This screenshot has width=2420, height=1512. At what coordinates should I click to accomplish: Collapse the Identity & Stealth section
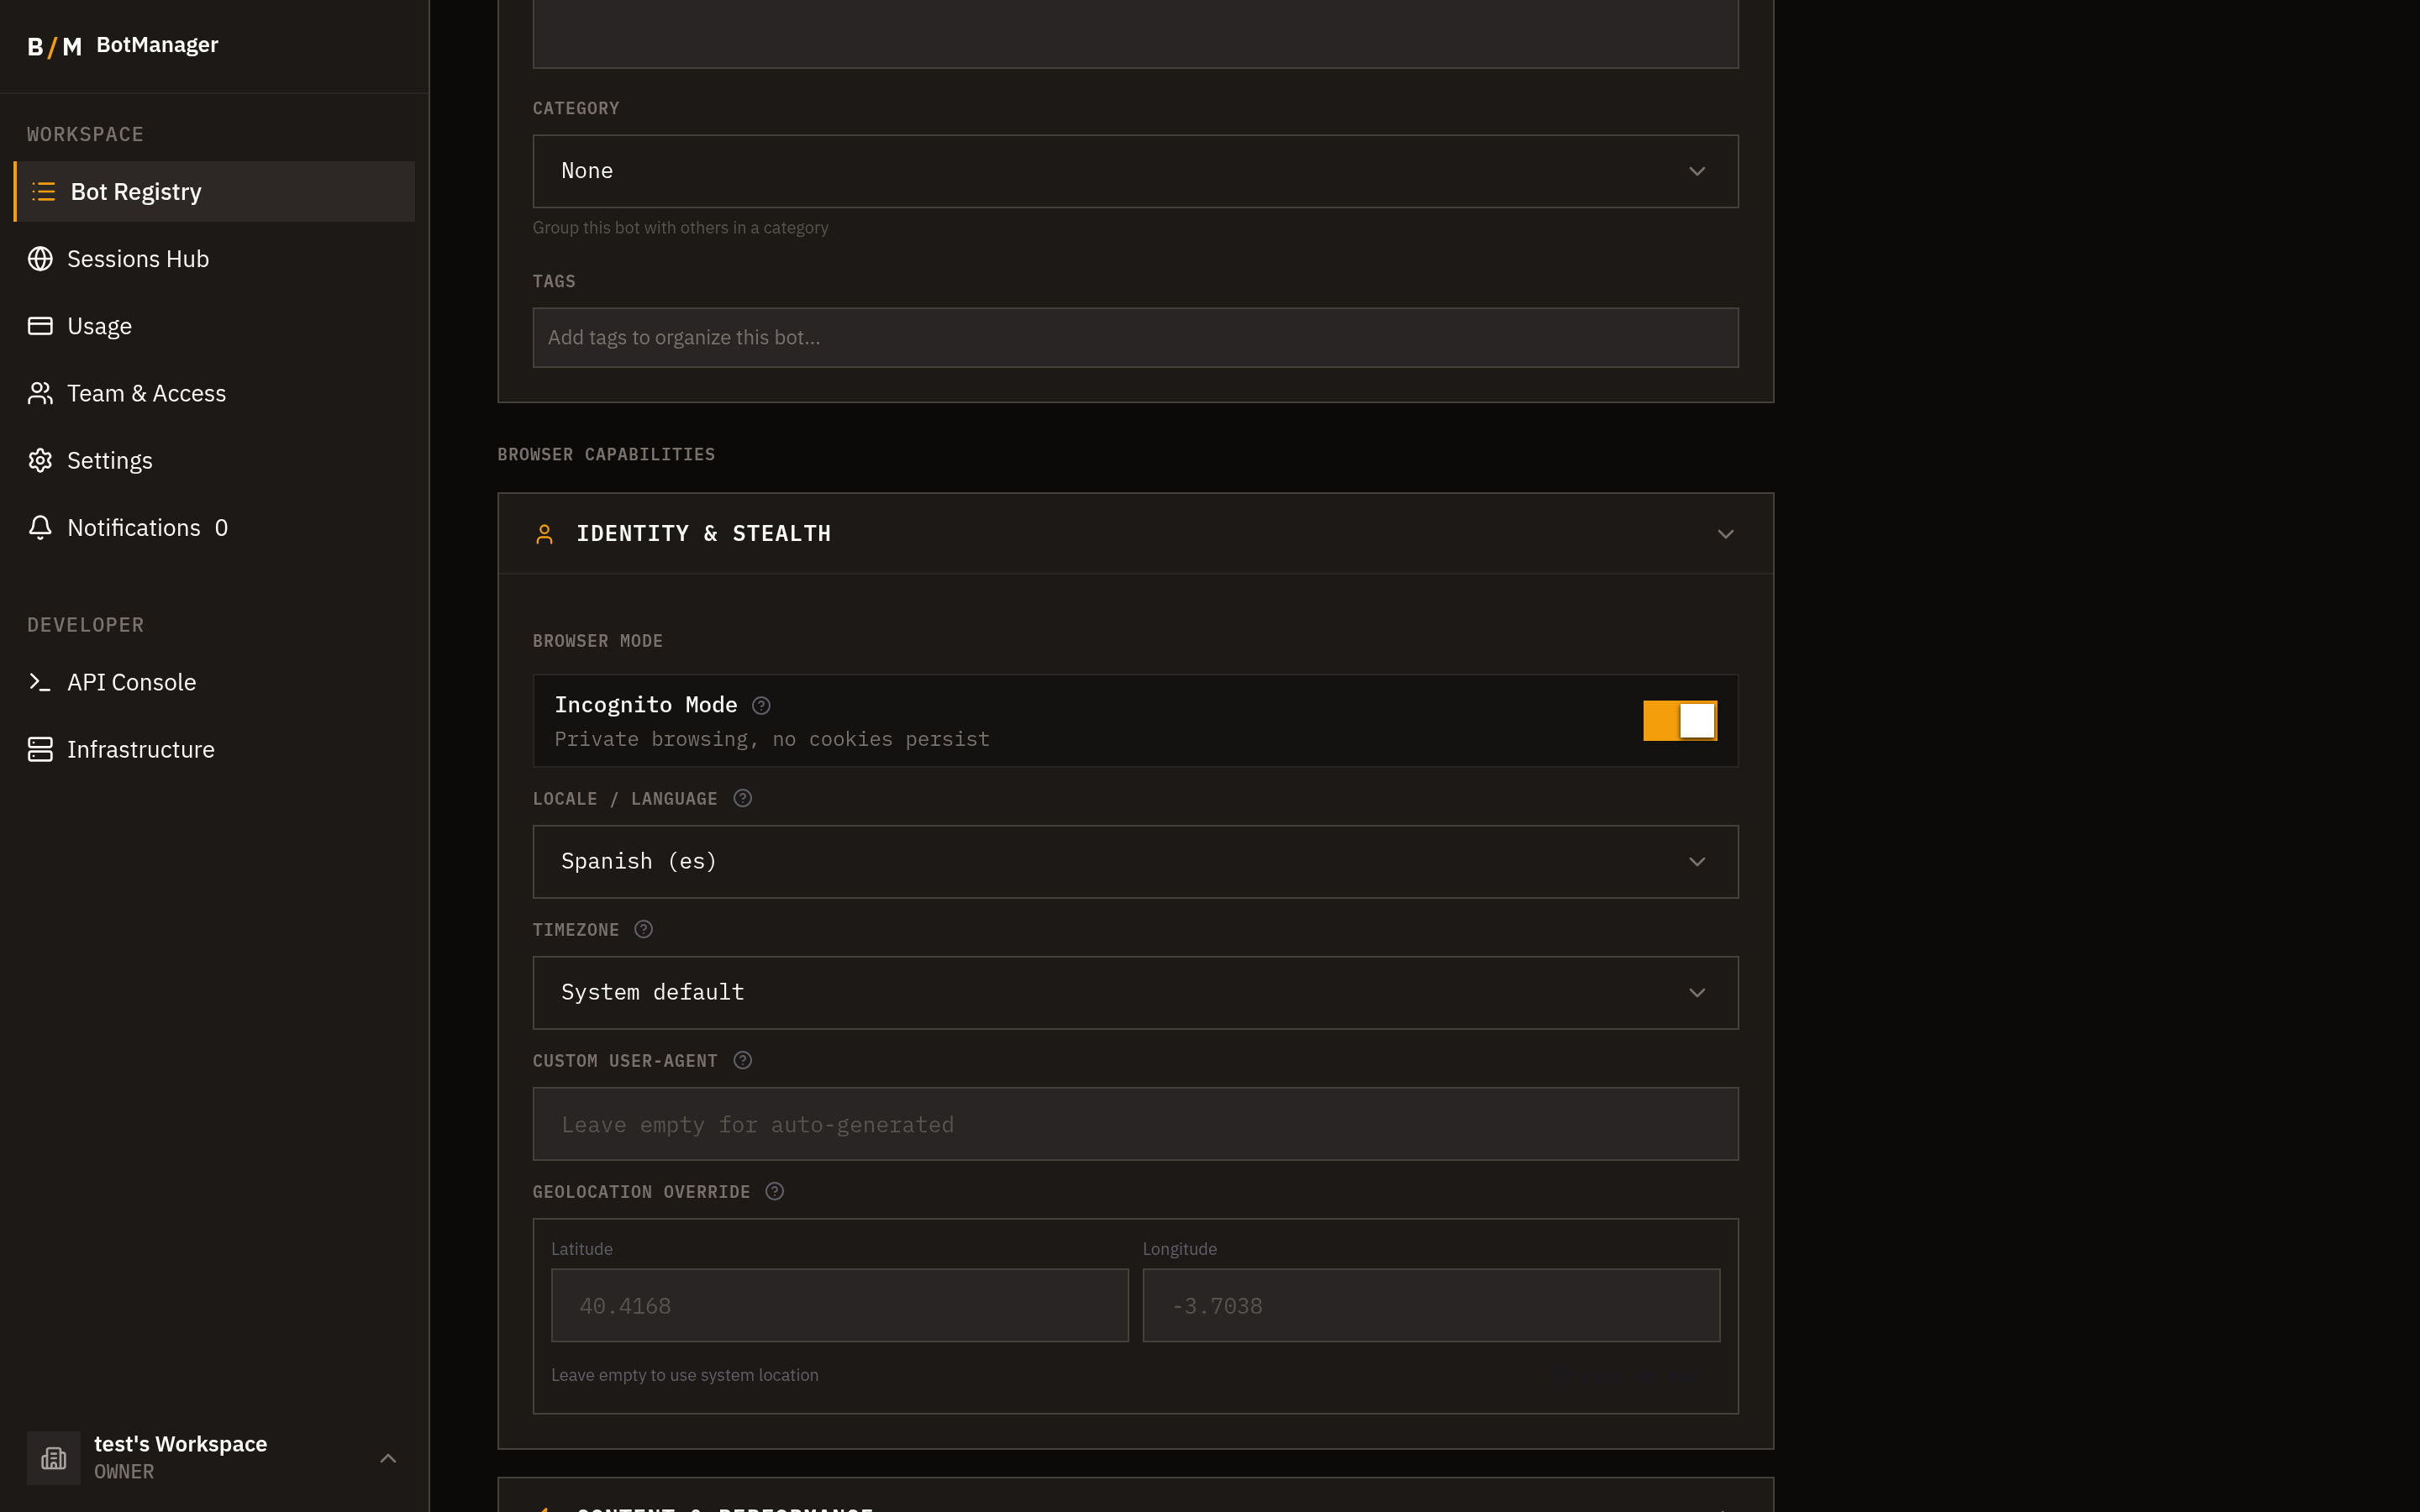point(1726,533)
